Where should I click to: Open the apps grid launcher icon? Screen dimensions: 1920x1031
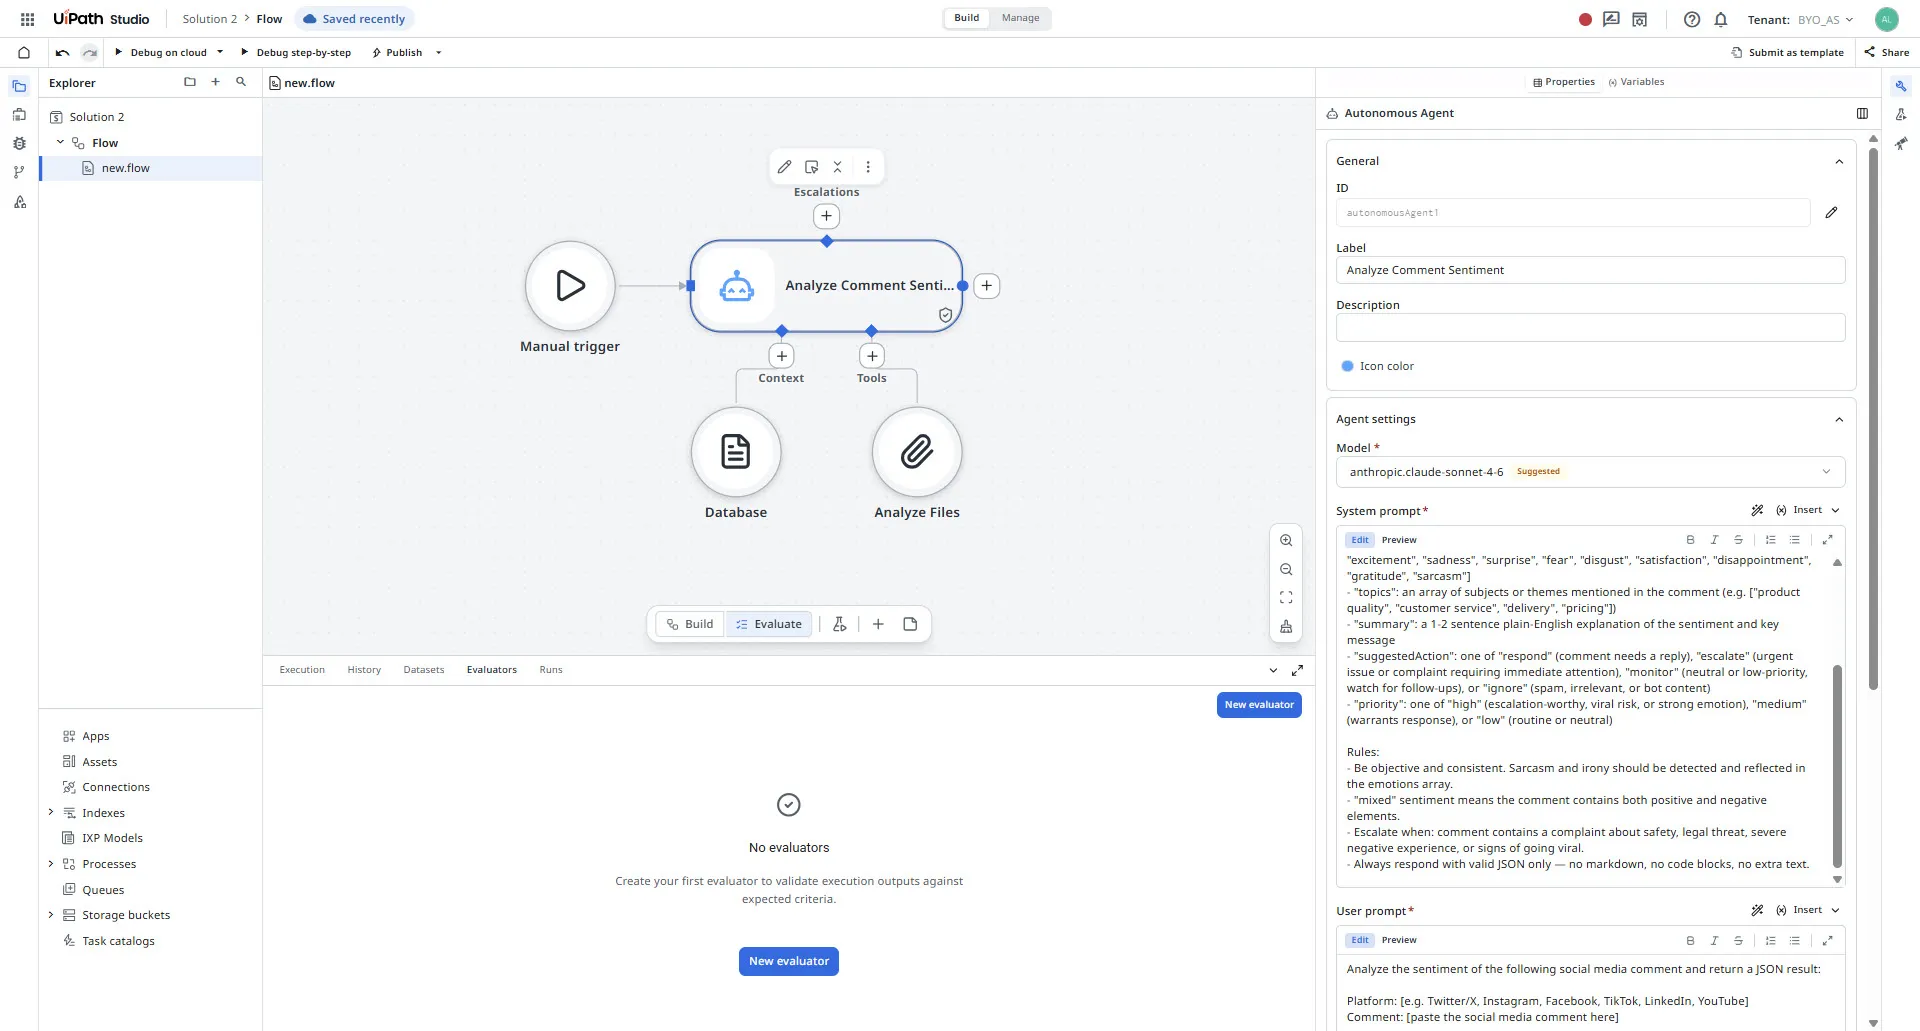[27, 19]
